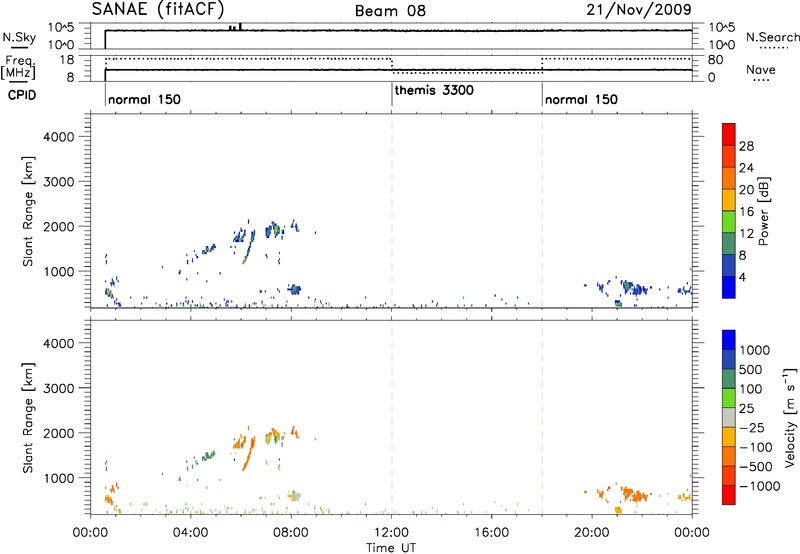The width and height of the screenshot is (800, 554).
Task: Click the CPID row label
Action: [x=22, y=95]
